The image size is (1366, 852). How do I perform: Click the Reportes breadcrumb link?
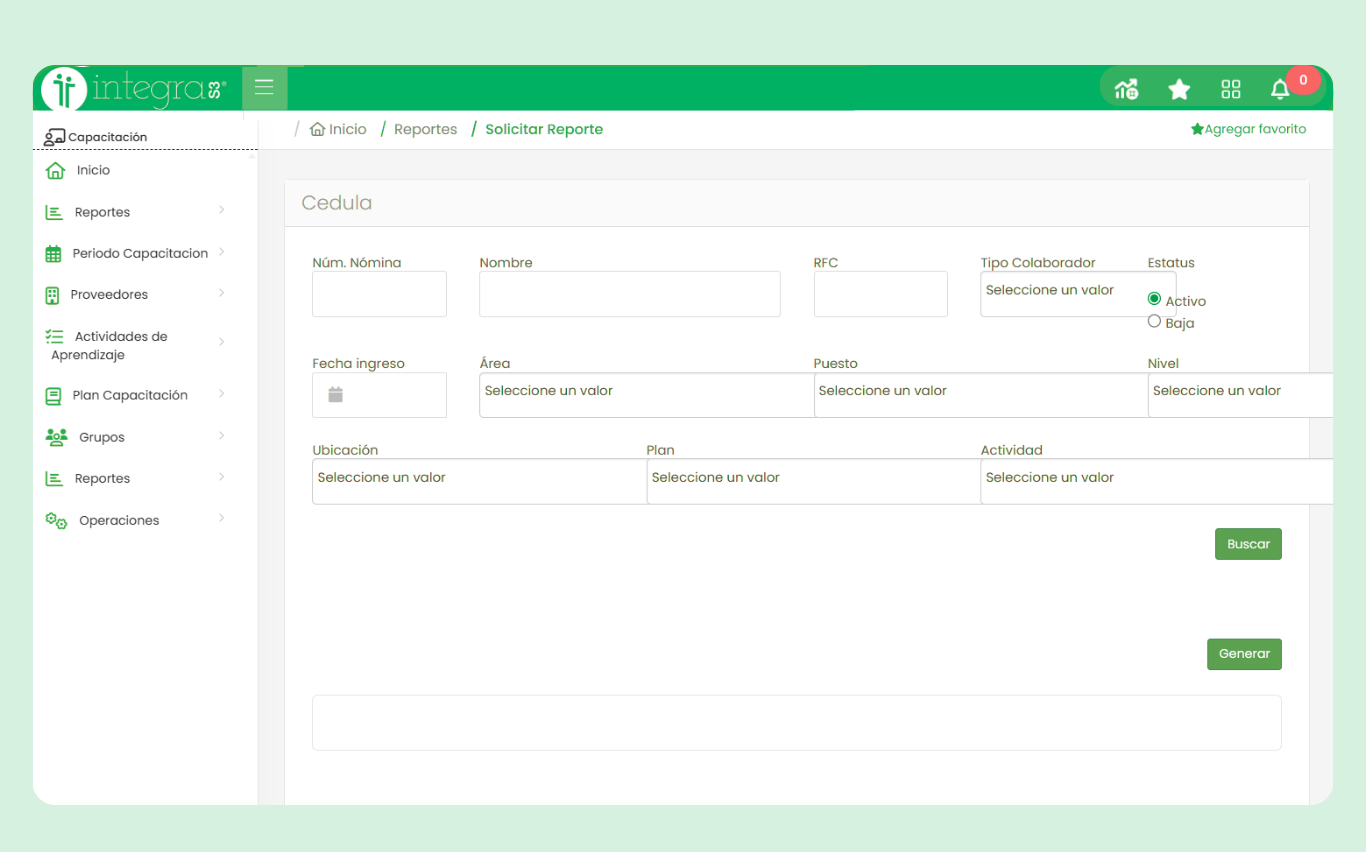[x=426, y=129]
